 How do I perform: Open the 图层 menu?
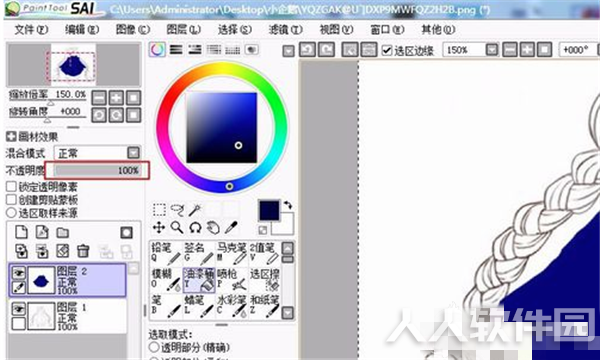tap(183, 29)
